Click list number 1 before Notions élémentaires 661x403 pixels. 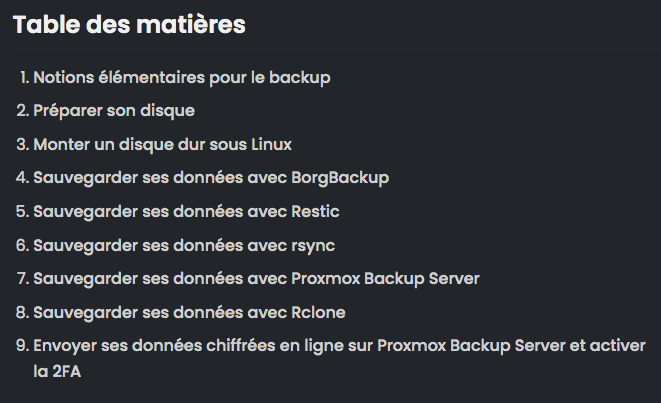pos(24,78)
